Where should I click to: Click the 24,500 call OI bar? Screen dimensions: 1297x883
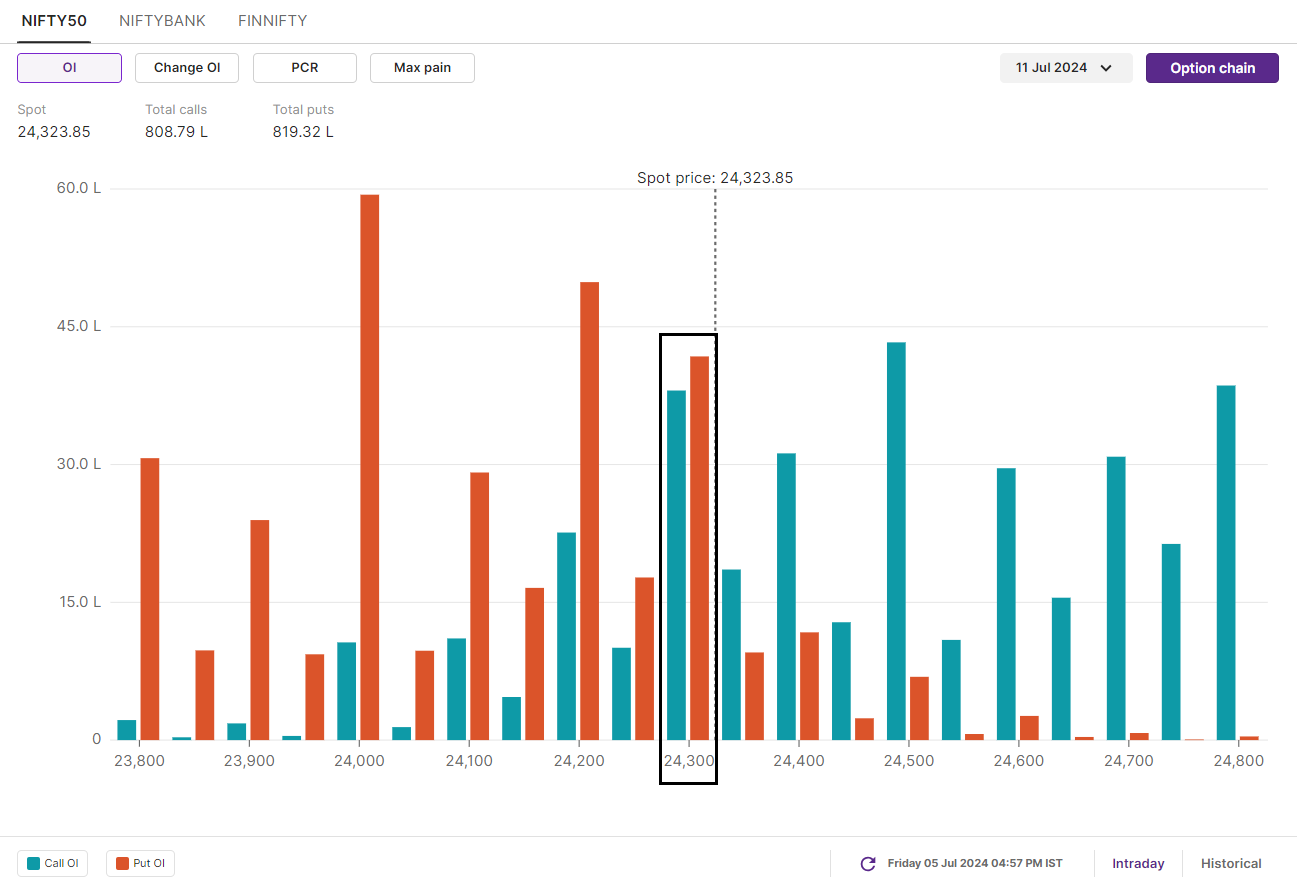point(896,541)
